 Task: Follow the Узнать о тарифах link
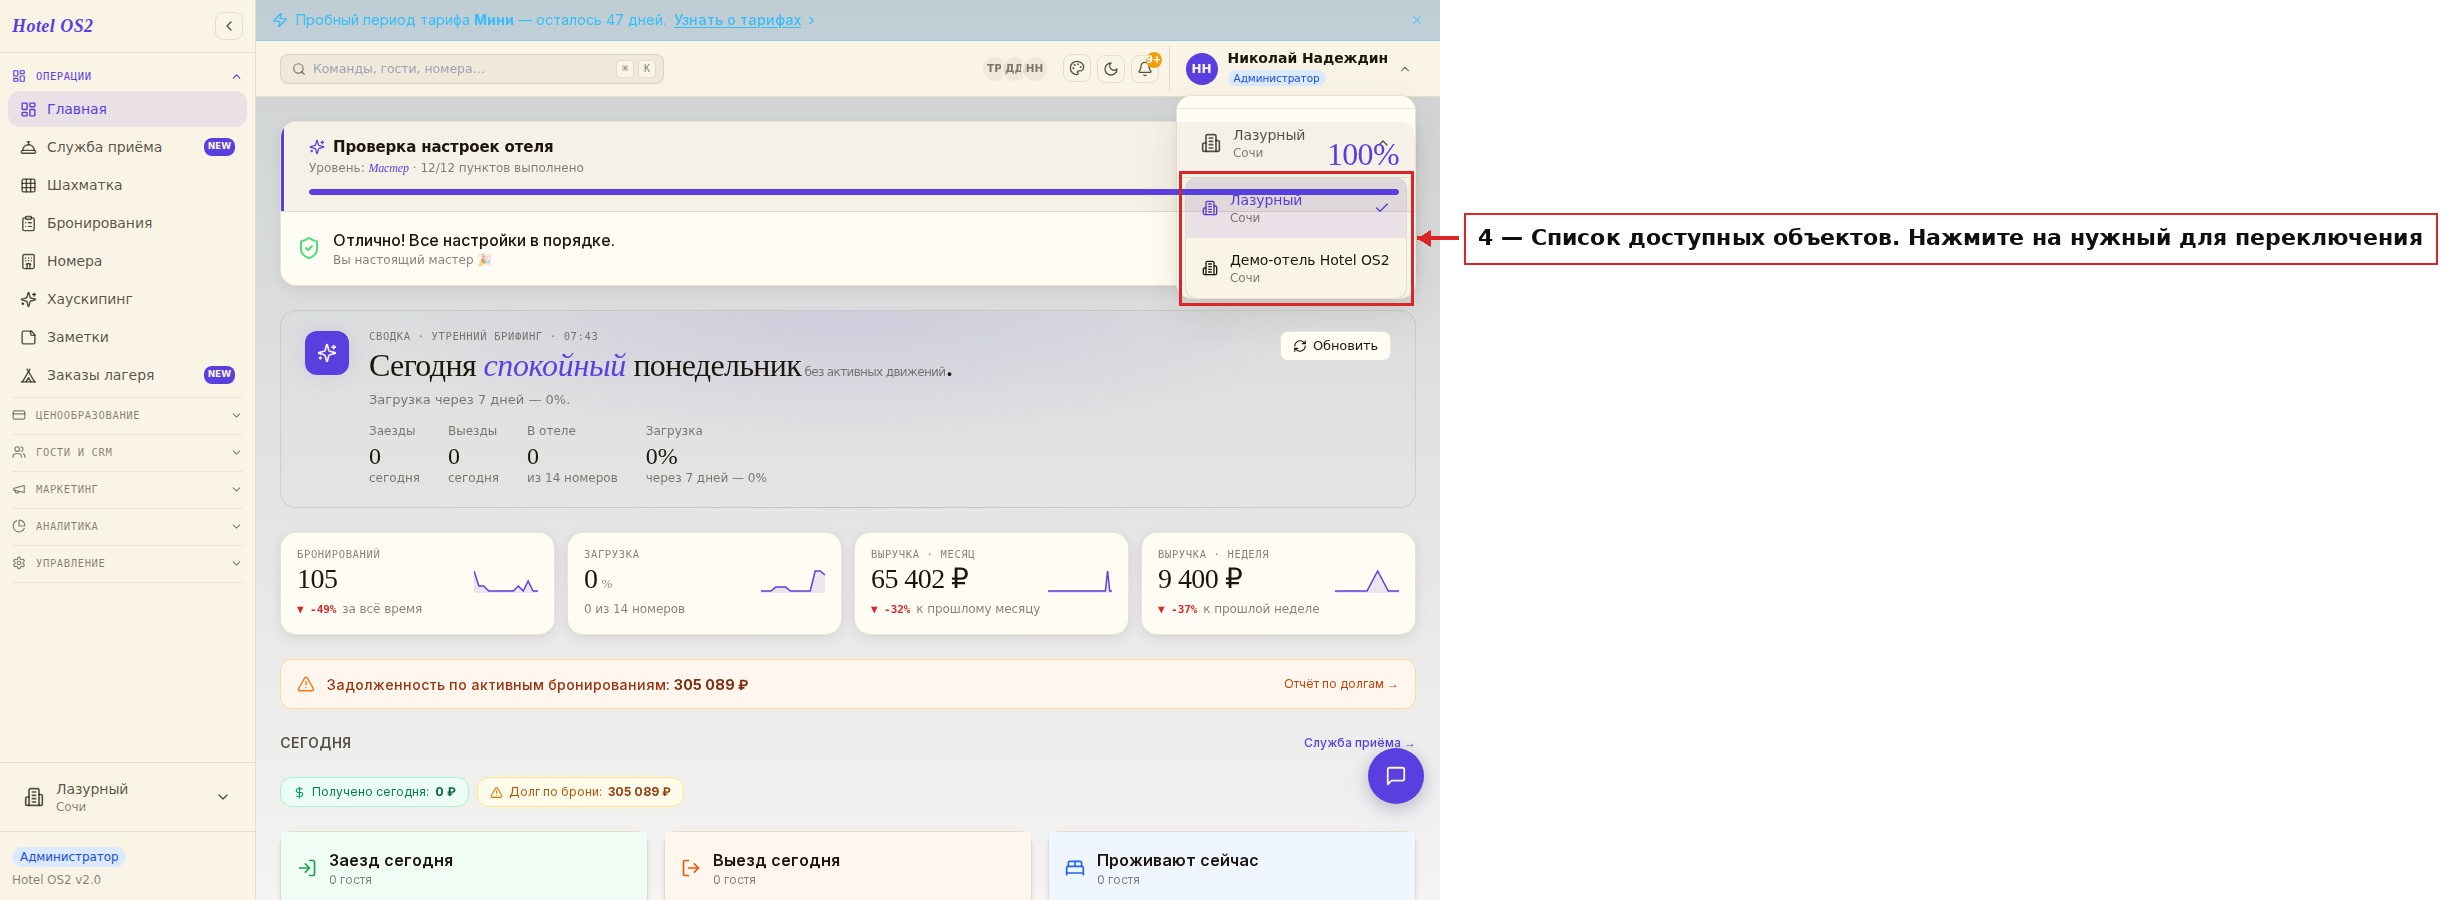pos(737,20)
